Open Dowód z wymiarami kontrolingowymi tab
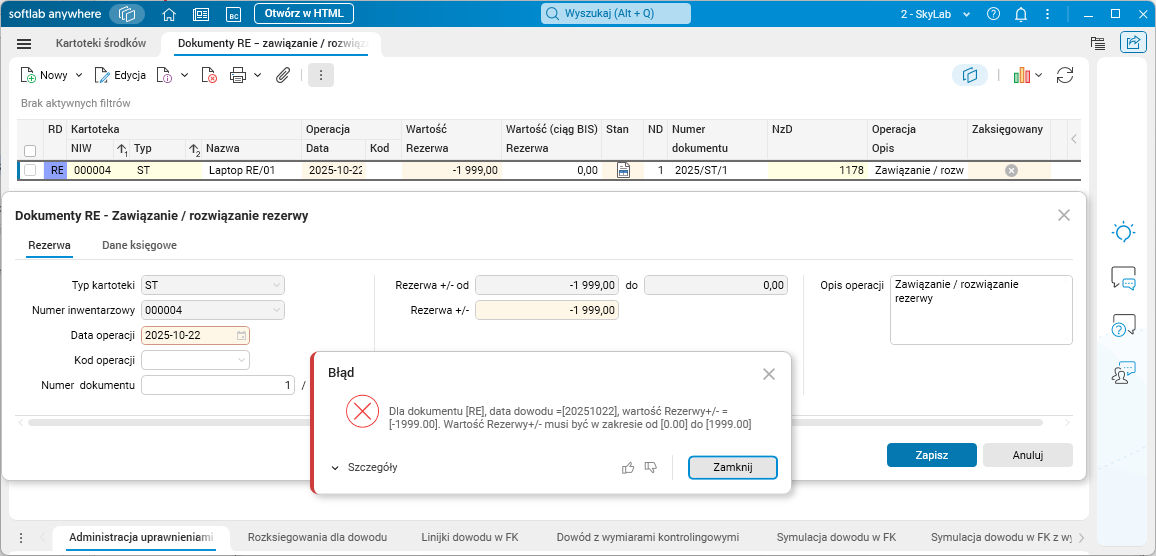This screenshot has height=556, width=1156. pyautogui.click(x=648, y=537)
